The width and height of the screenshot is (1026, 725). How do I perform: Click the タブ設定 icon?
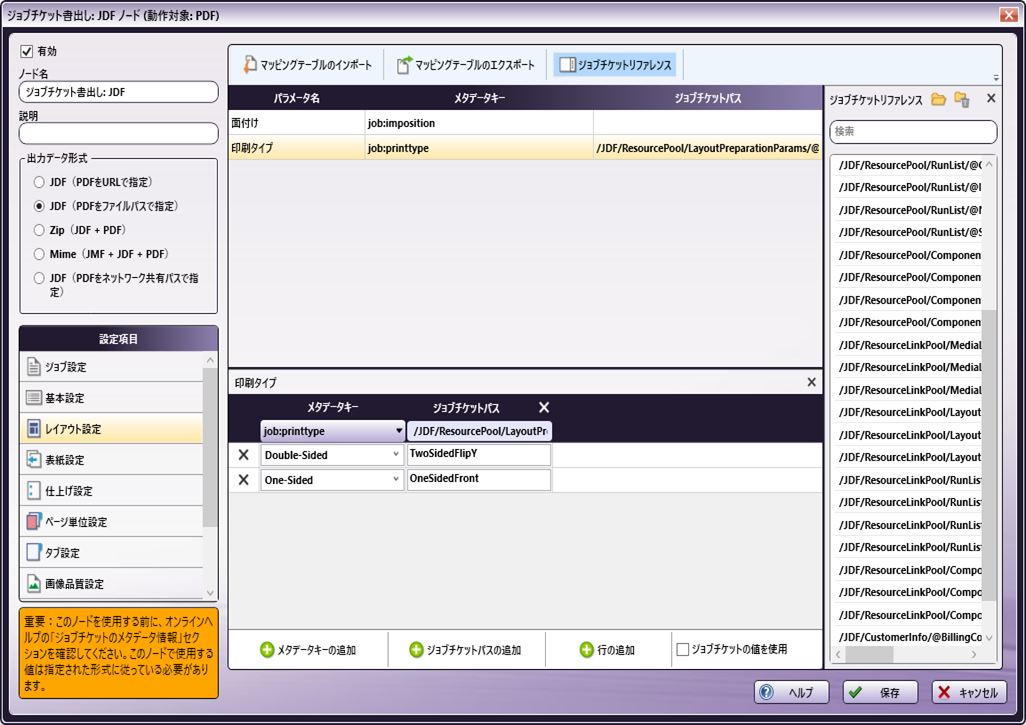[34, 552]
